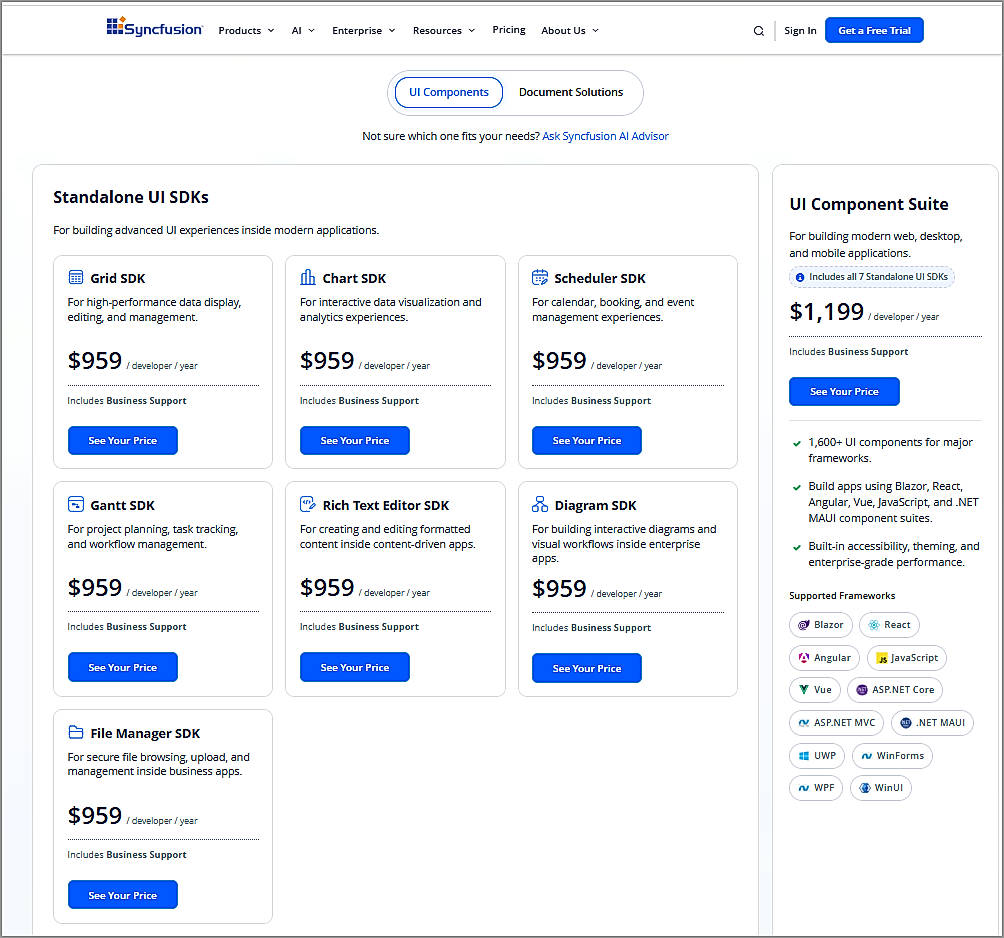1004x938 pixels.
Task: Switch to the Document Solutions tab
Action: coord(571,92)
